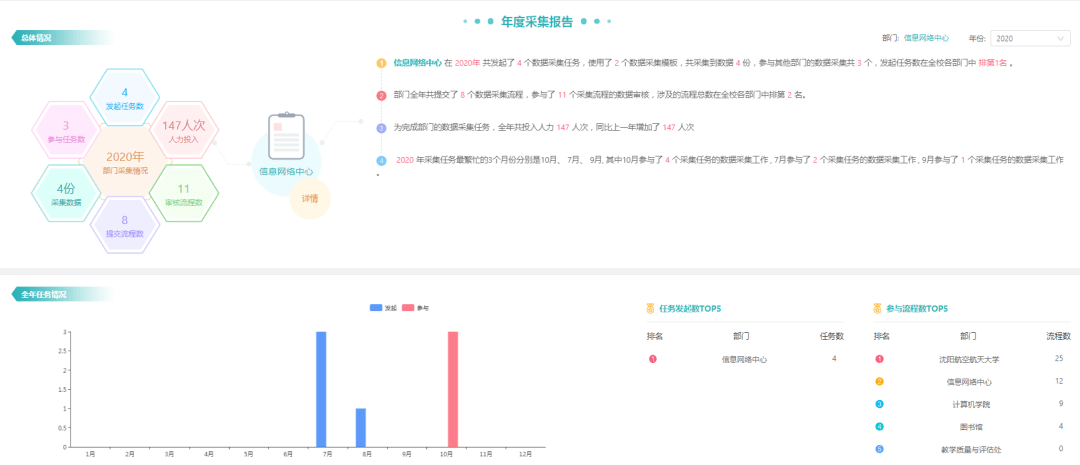Image resolution: width=1080 pixels, height=465 pixels.
Task: Click the 12月 axis label
Action: coord(525,454)
